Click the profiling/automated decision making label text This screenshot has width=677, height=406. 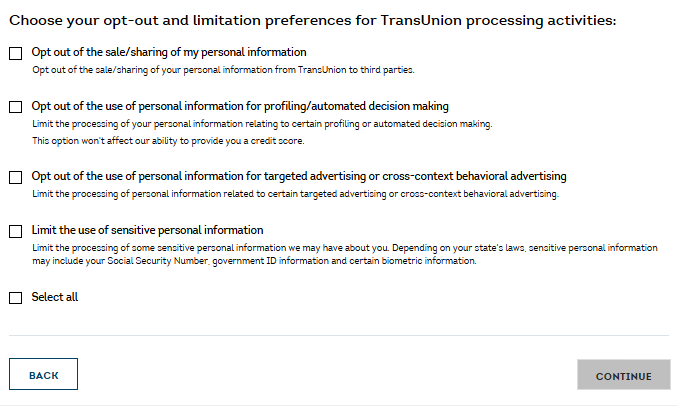pyautogui.click(x=239, y=106)
